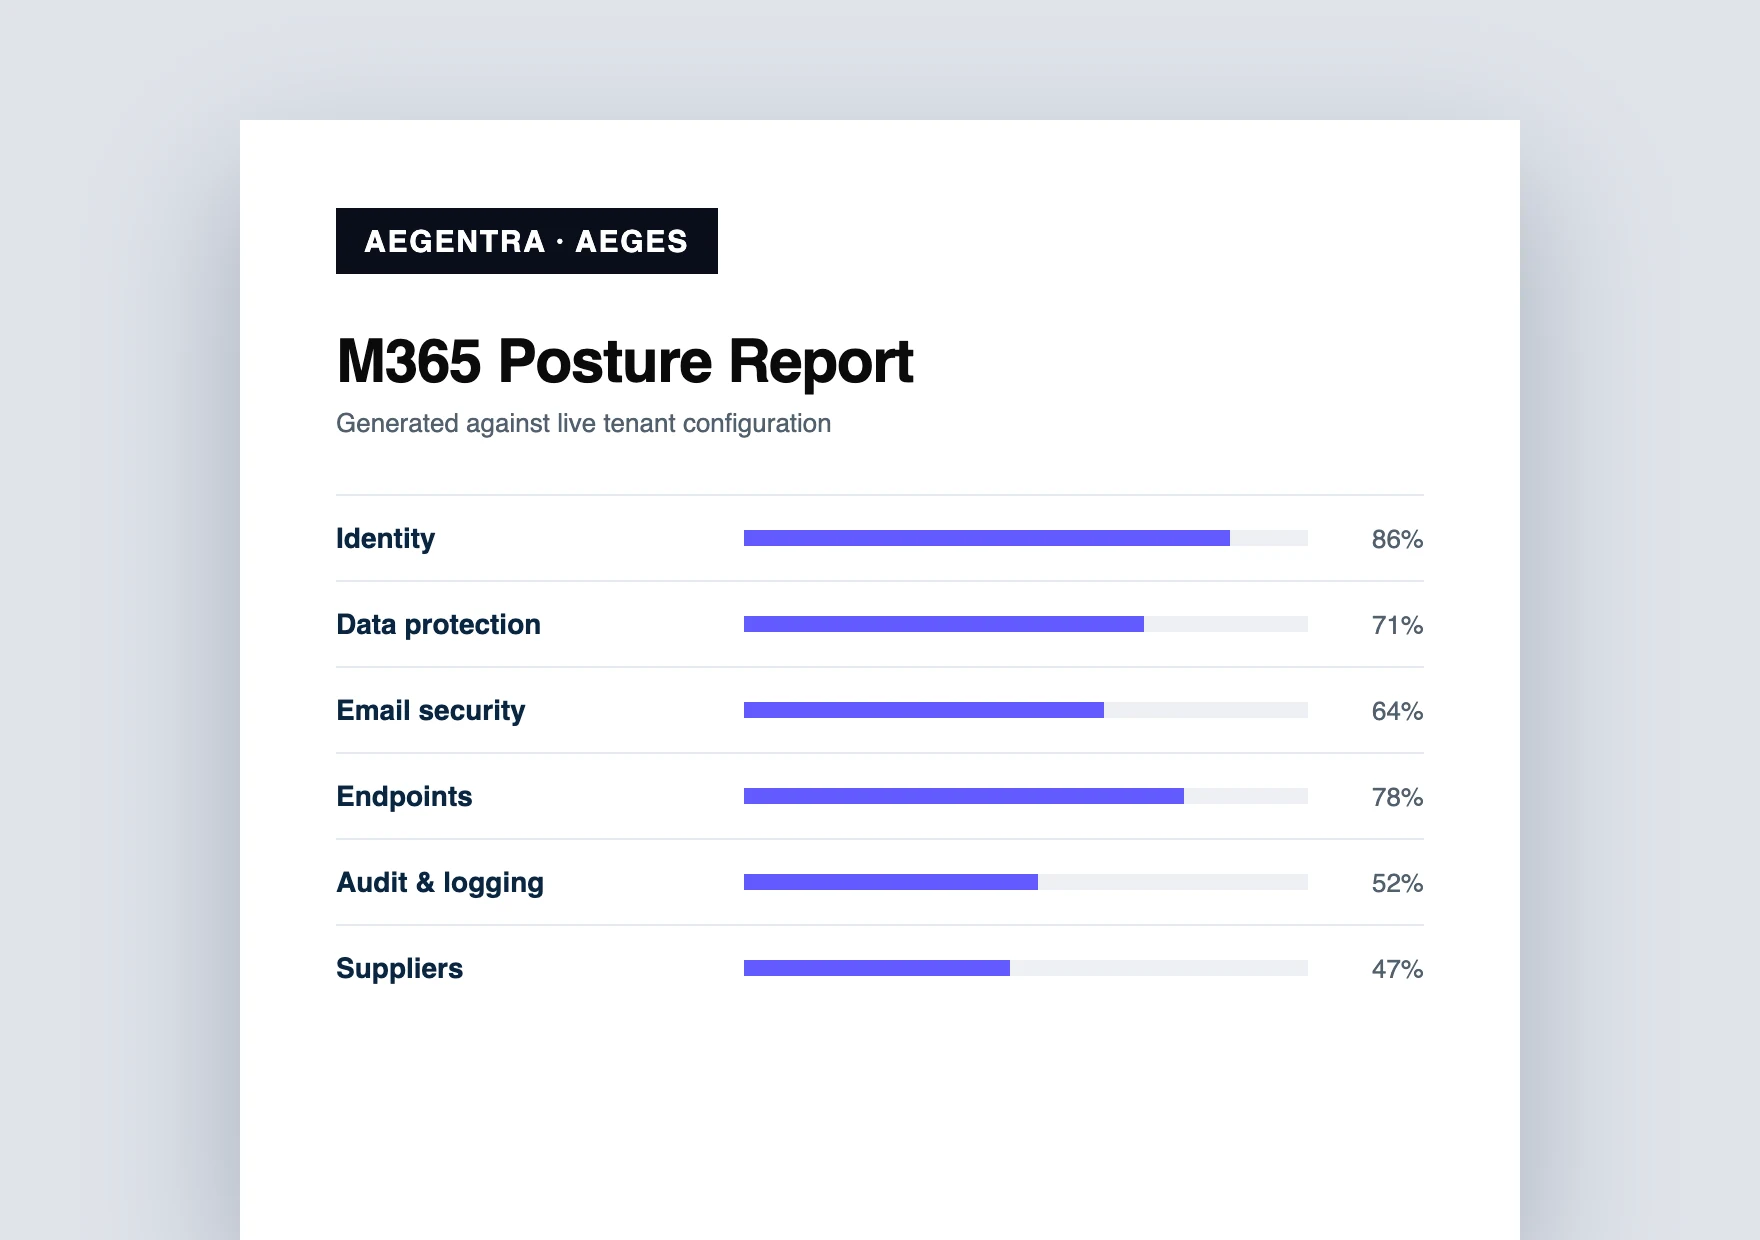Screen dimensions: 1760x1240
Task: Click the Suppliers progress bar
Action: click(x=1026, y=968)
